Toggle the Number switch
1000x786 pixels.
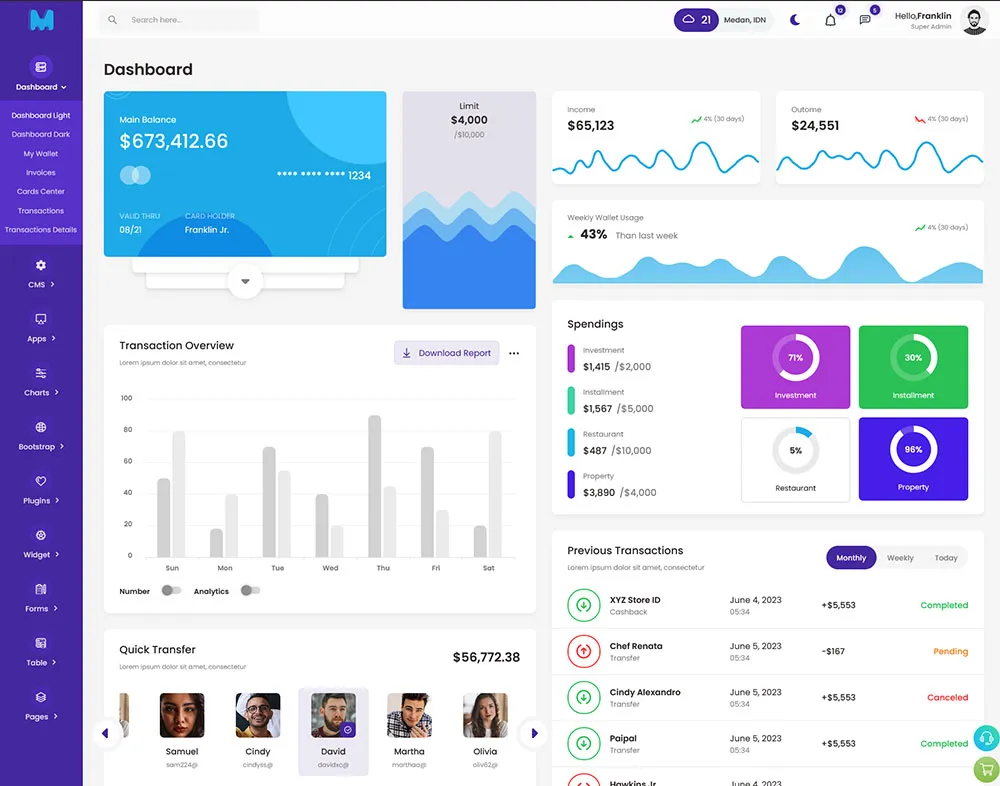(171, 591)
